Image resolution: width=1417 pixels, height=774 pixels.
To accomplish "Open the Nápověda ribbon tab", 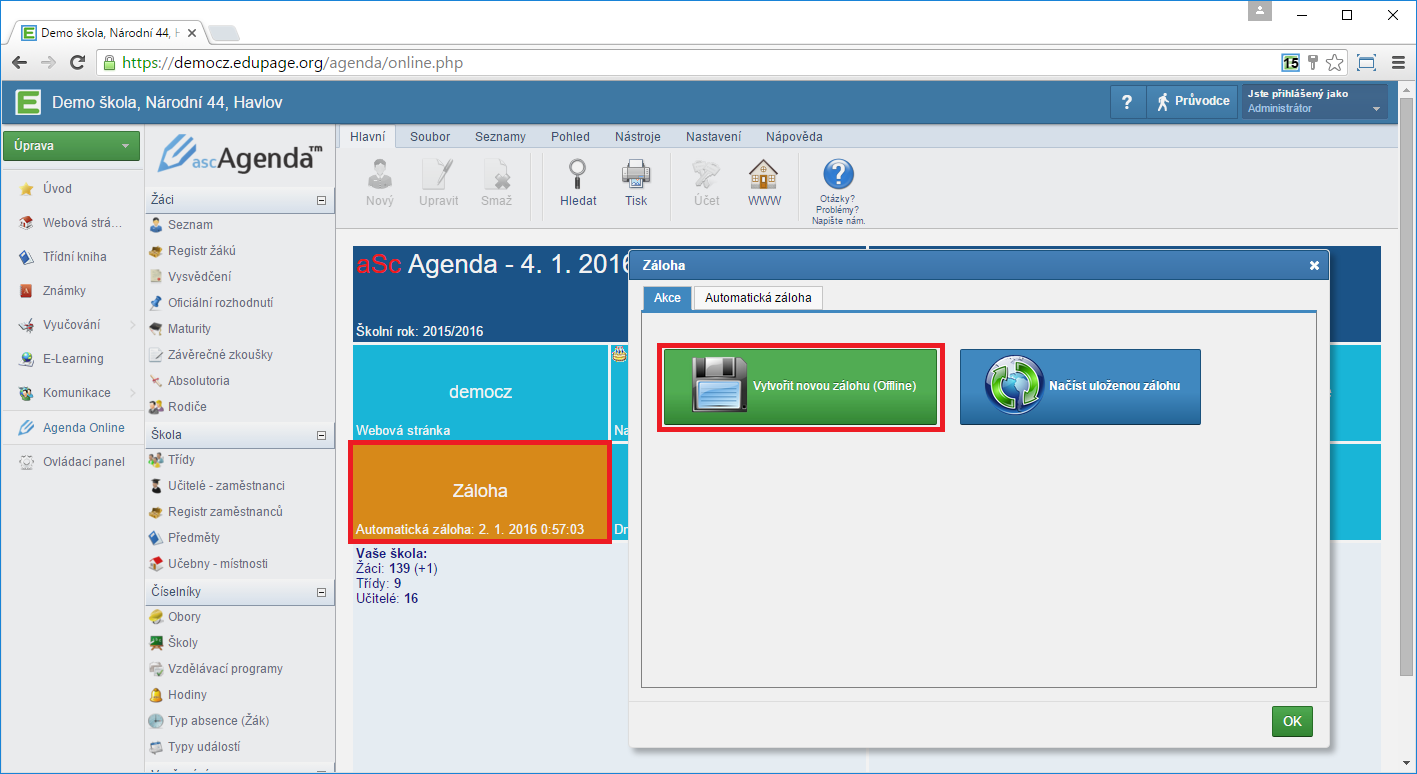I will point(794,137).
